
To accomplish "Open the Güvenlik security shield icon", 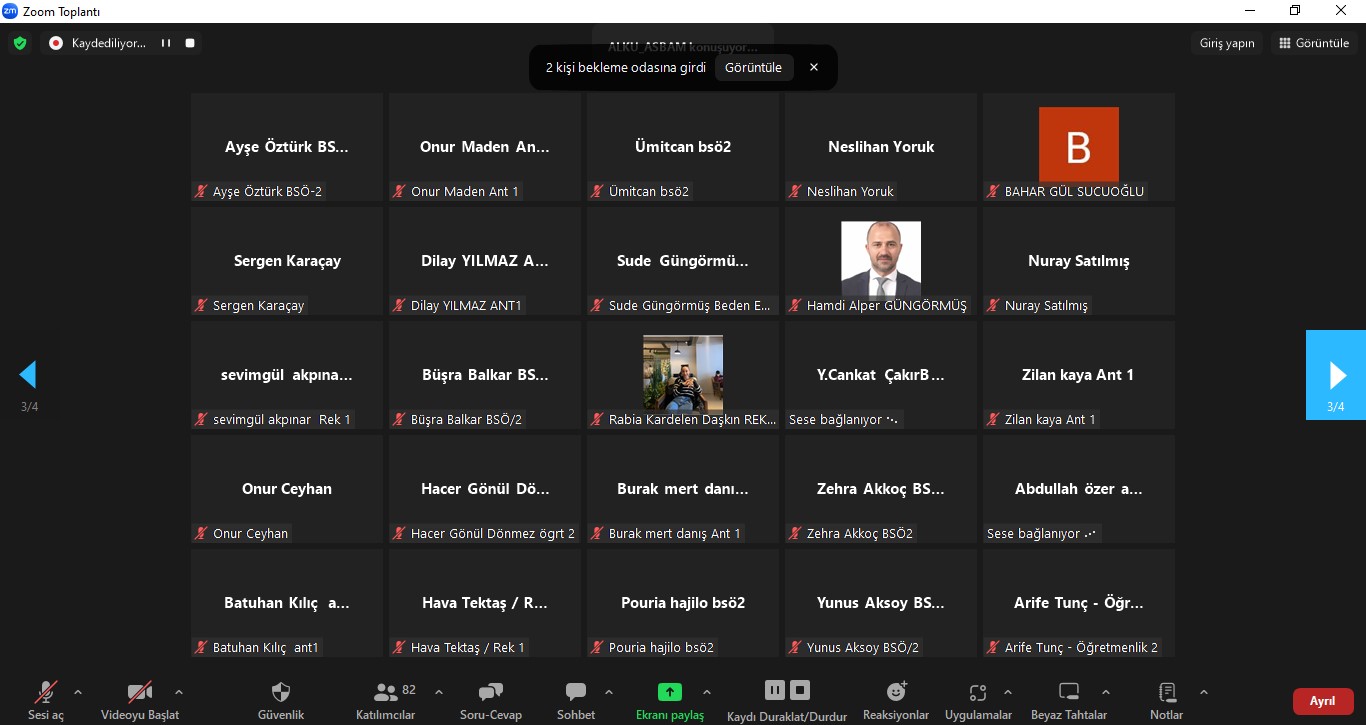I will click(x=281, y=692).
